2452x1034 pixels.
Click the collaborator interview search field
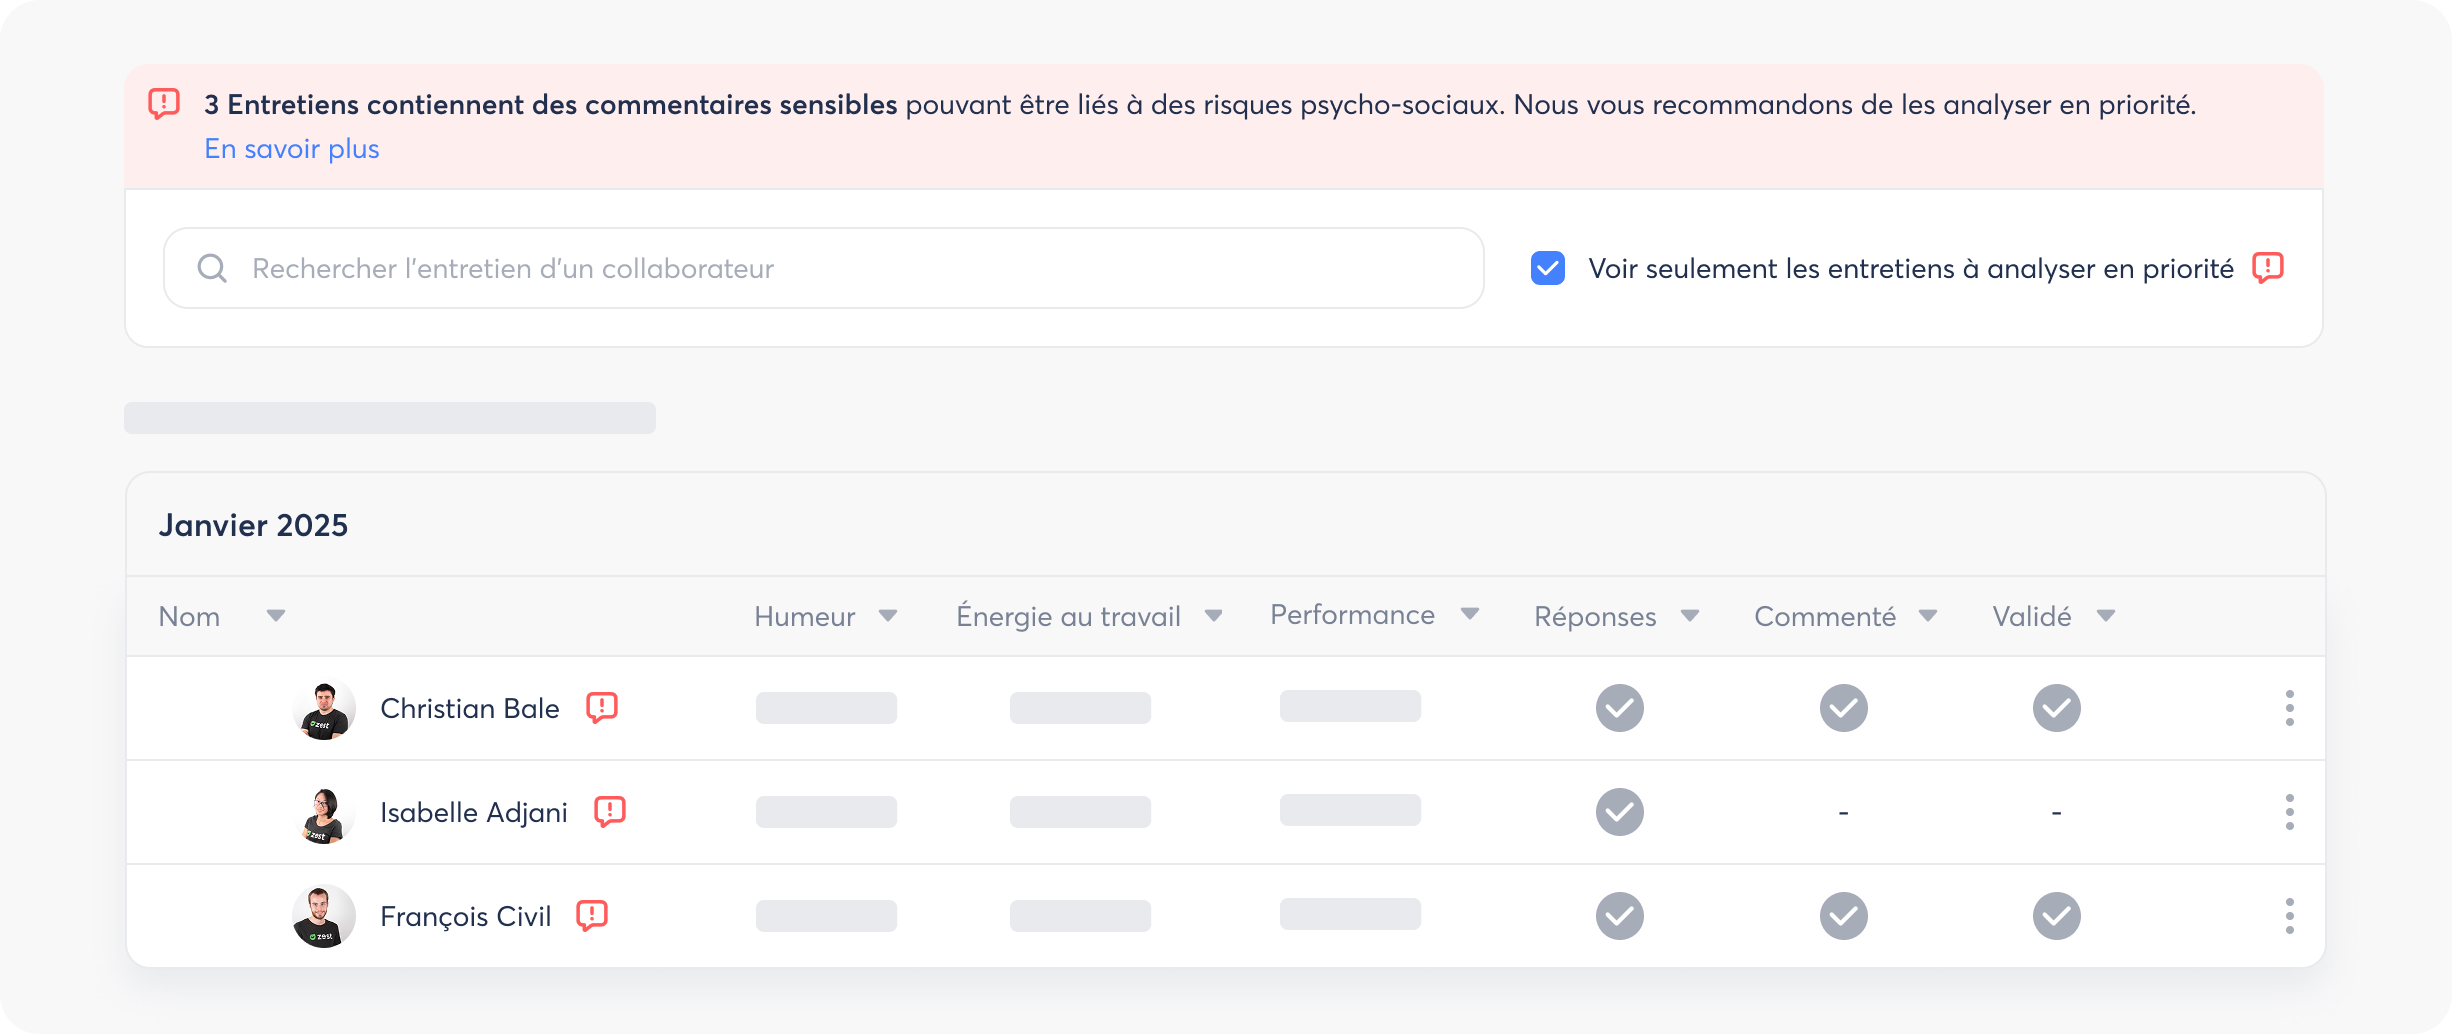(823, 268)
